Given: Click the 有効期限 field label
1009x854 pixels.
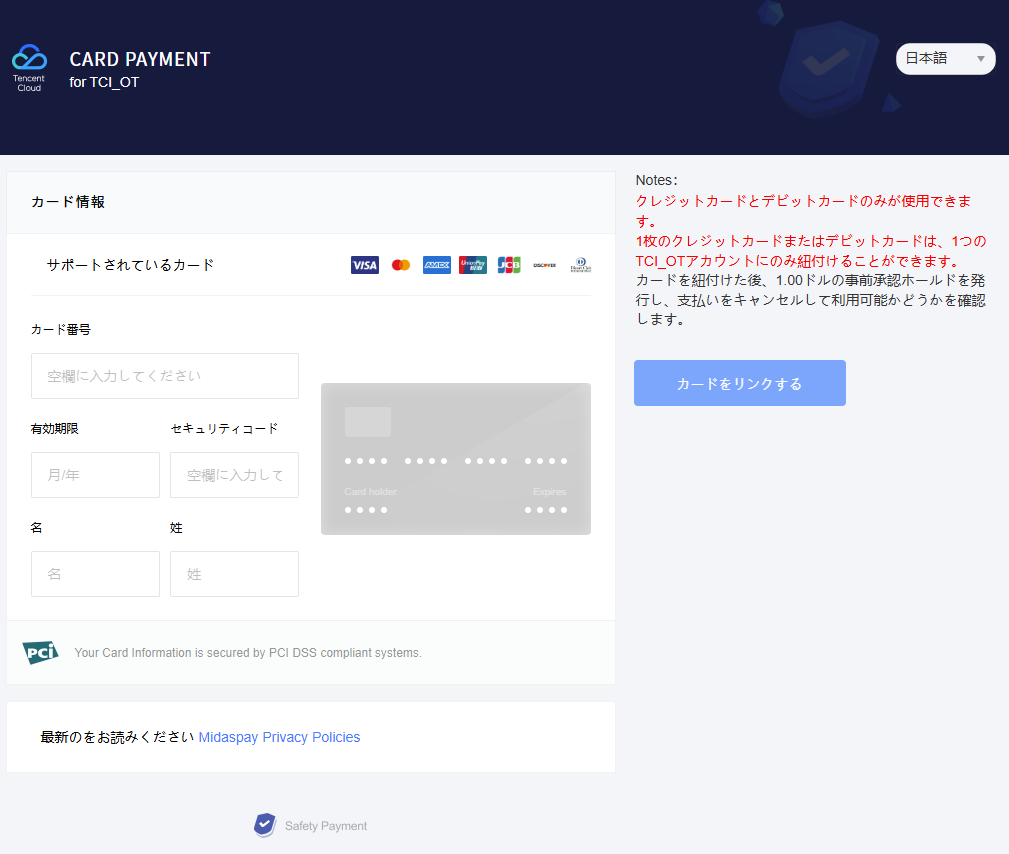Looking at the screenshot, I should [55, 429].
